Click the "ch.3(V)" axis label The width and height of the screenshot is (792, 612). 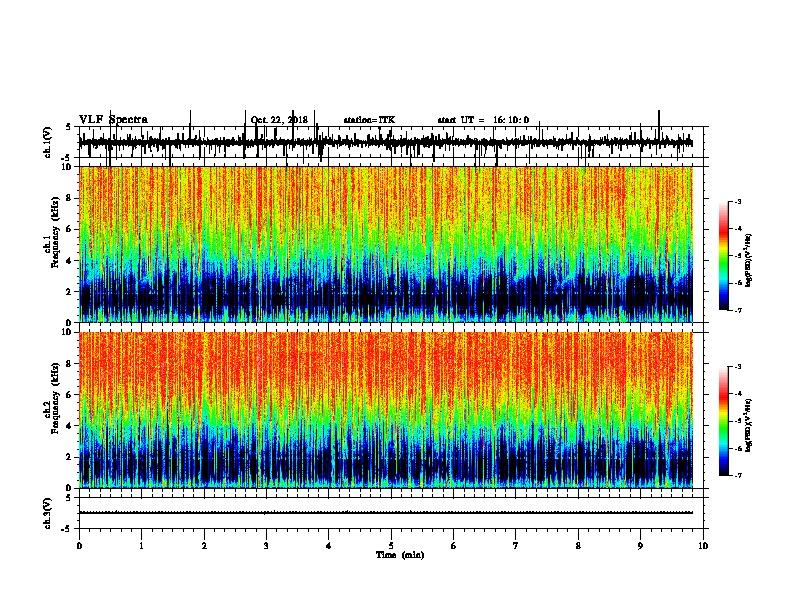point(48,513)
